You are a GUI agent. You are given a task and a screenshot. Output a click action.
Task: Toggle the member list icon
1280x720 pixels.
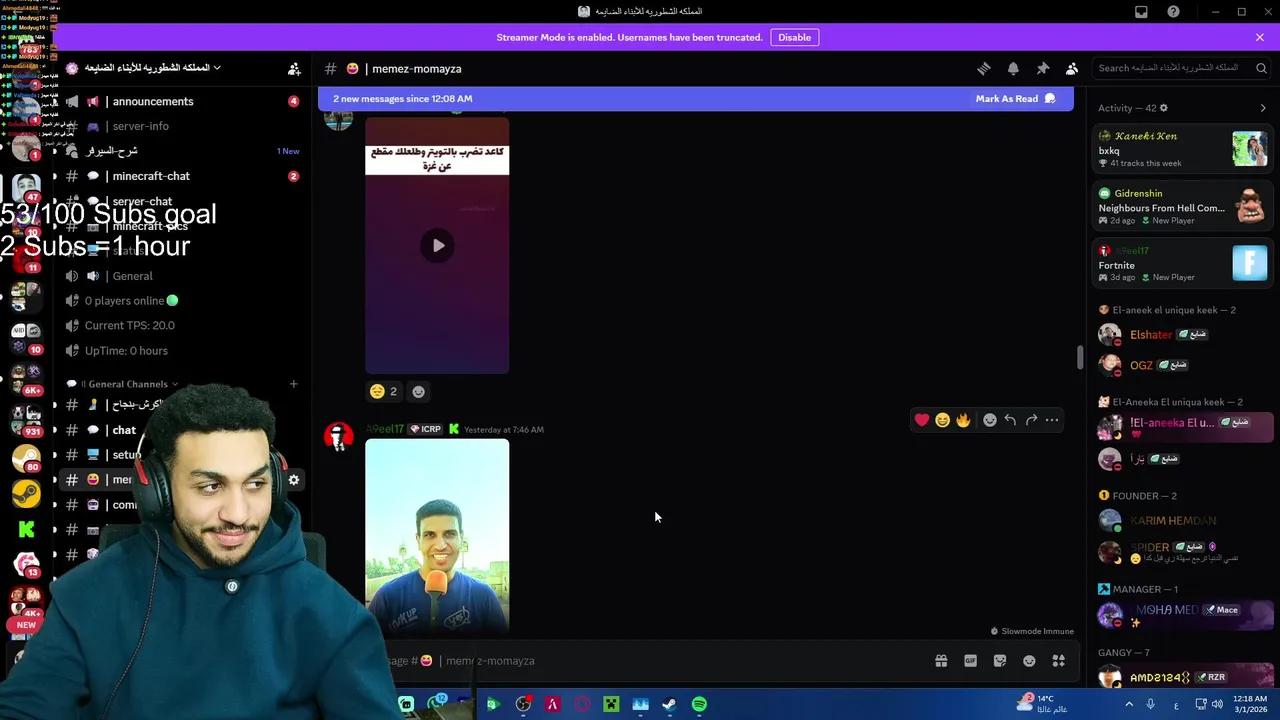(1072, 68)
